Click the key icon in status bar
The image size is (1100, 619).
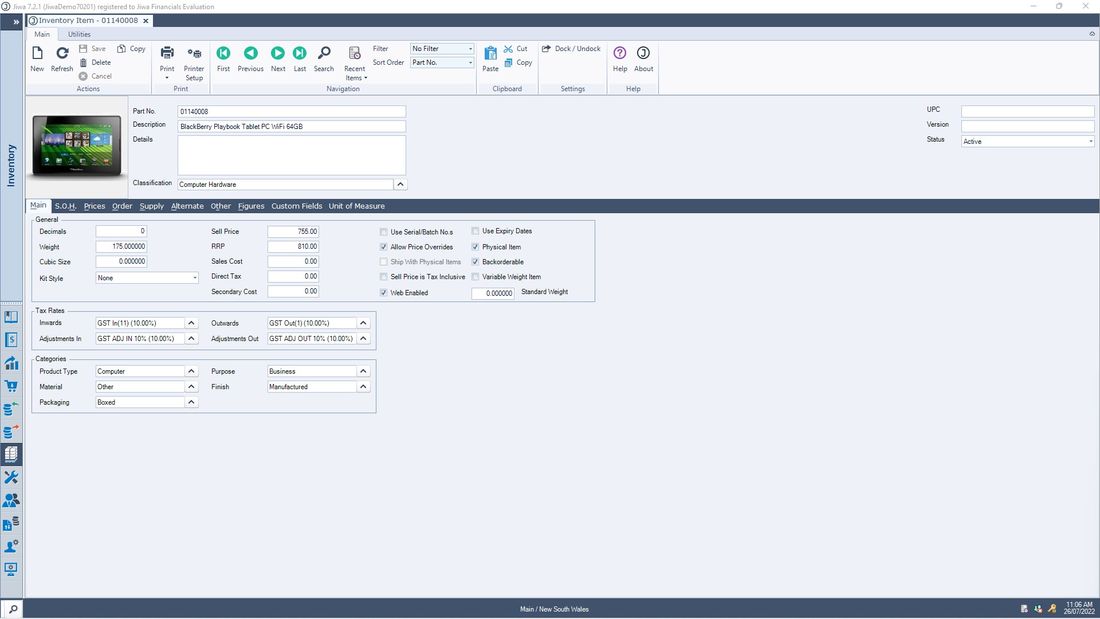pos(1052,608)
